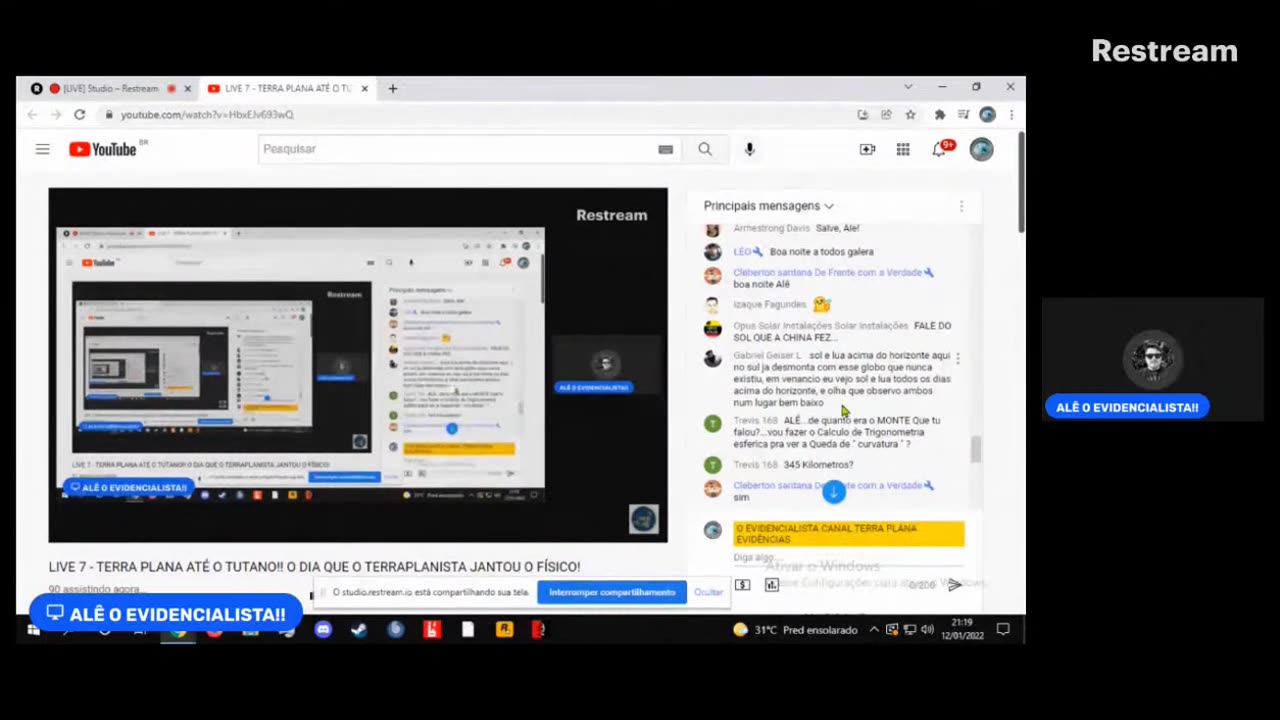This screenshot has width=1280, height=720.
Task: Click the volume speaker icon in system tray
Action: [x=927, y=629]
